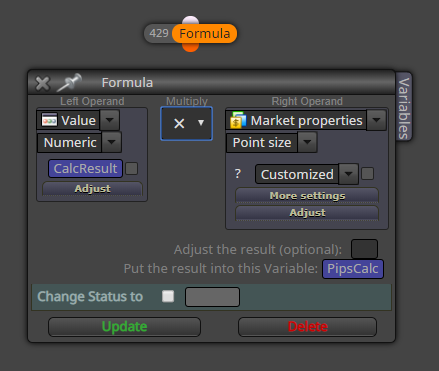Click the Market properties selector text

pos(306,120)
